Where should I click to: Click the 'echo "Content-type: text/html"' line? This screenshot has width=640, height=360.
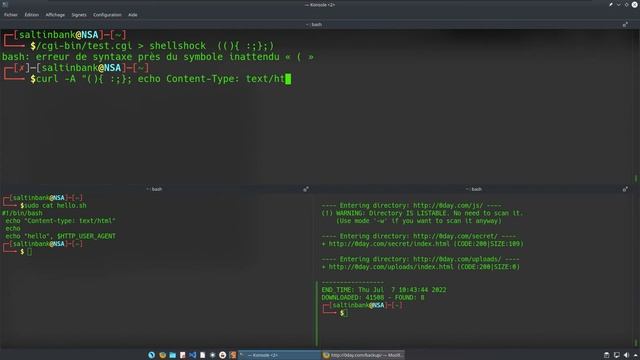(60, 221)
